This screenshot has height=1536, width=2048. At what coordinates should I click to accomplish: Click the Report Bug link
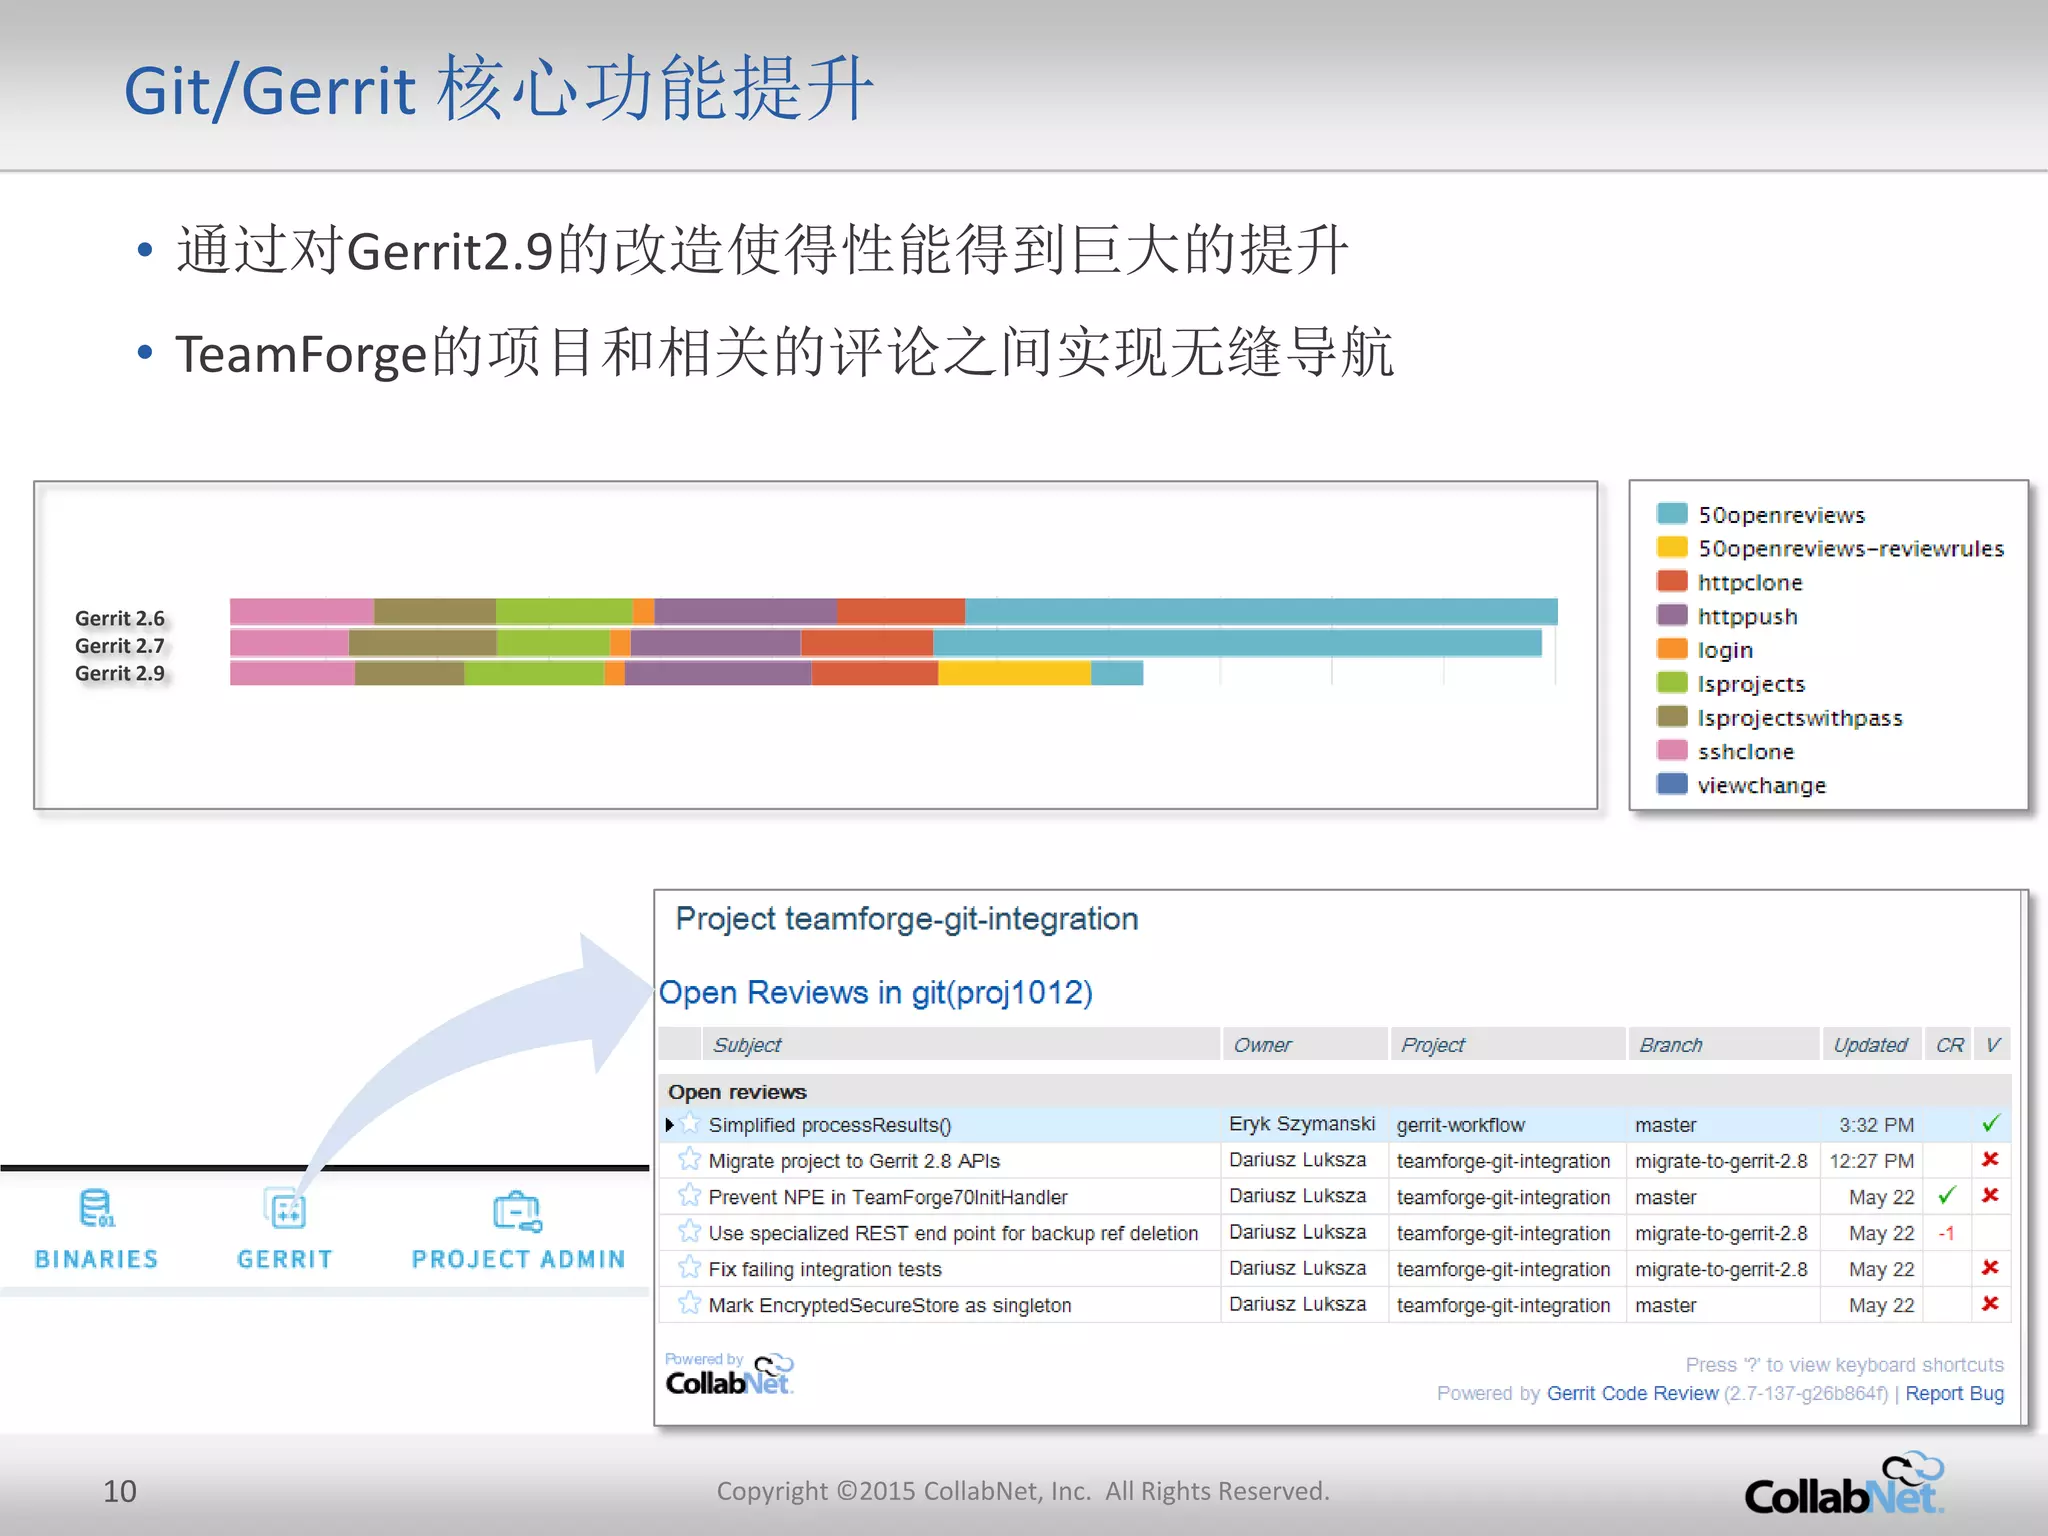pyautogui.click(x=1954, y=1394)
